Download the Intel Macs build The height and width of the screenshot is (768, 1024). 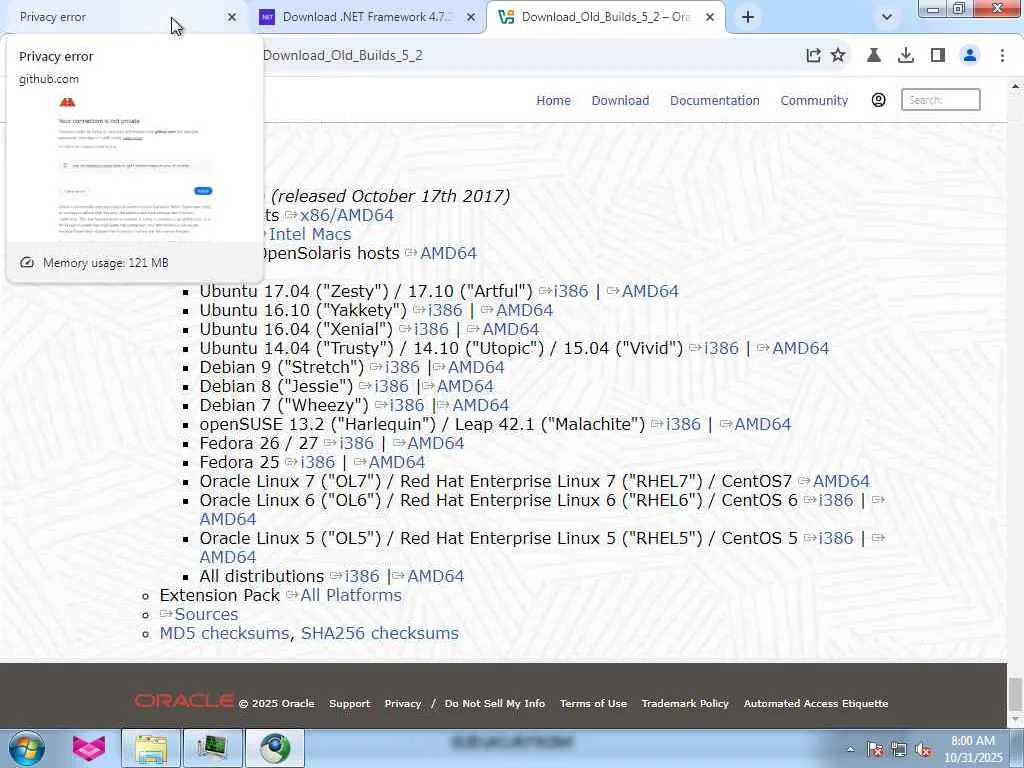click(x=310, y=234)
